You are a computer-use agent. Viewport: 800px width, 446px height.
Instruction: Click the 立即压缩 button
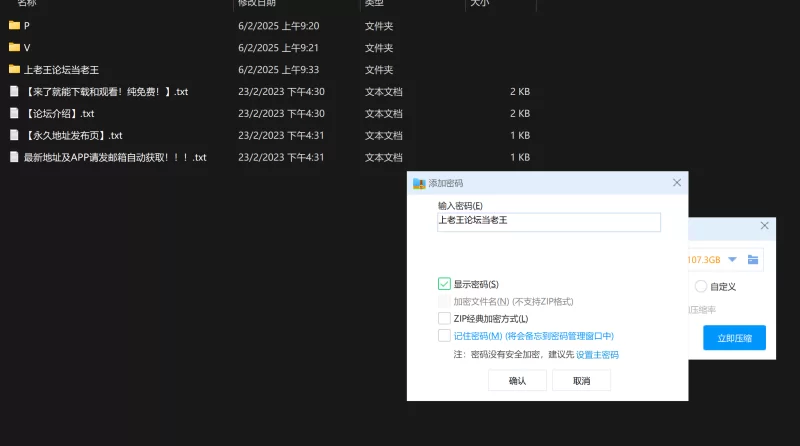[734, 338]
